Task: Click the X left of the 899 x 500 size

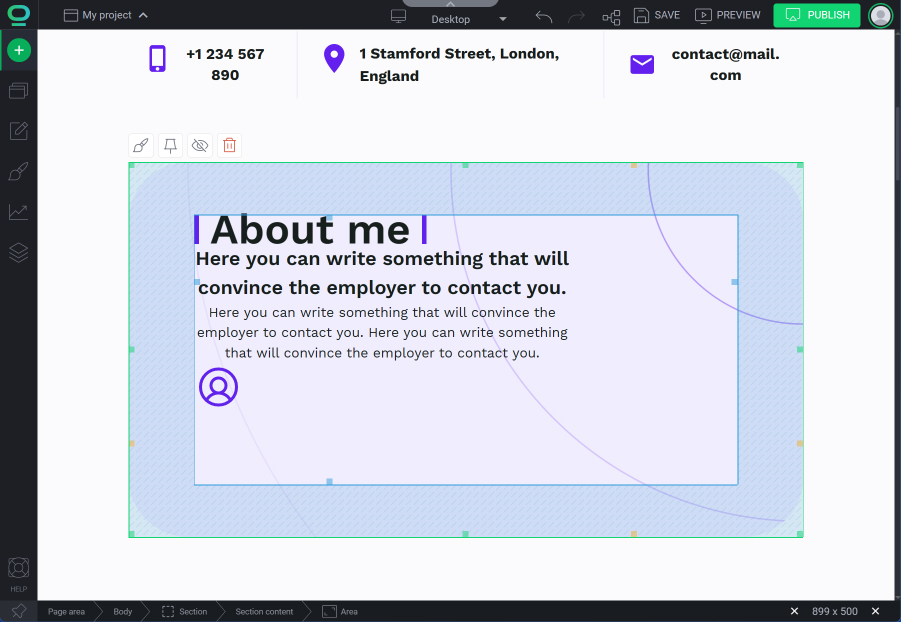Action: (794, 611)
